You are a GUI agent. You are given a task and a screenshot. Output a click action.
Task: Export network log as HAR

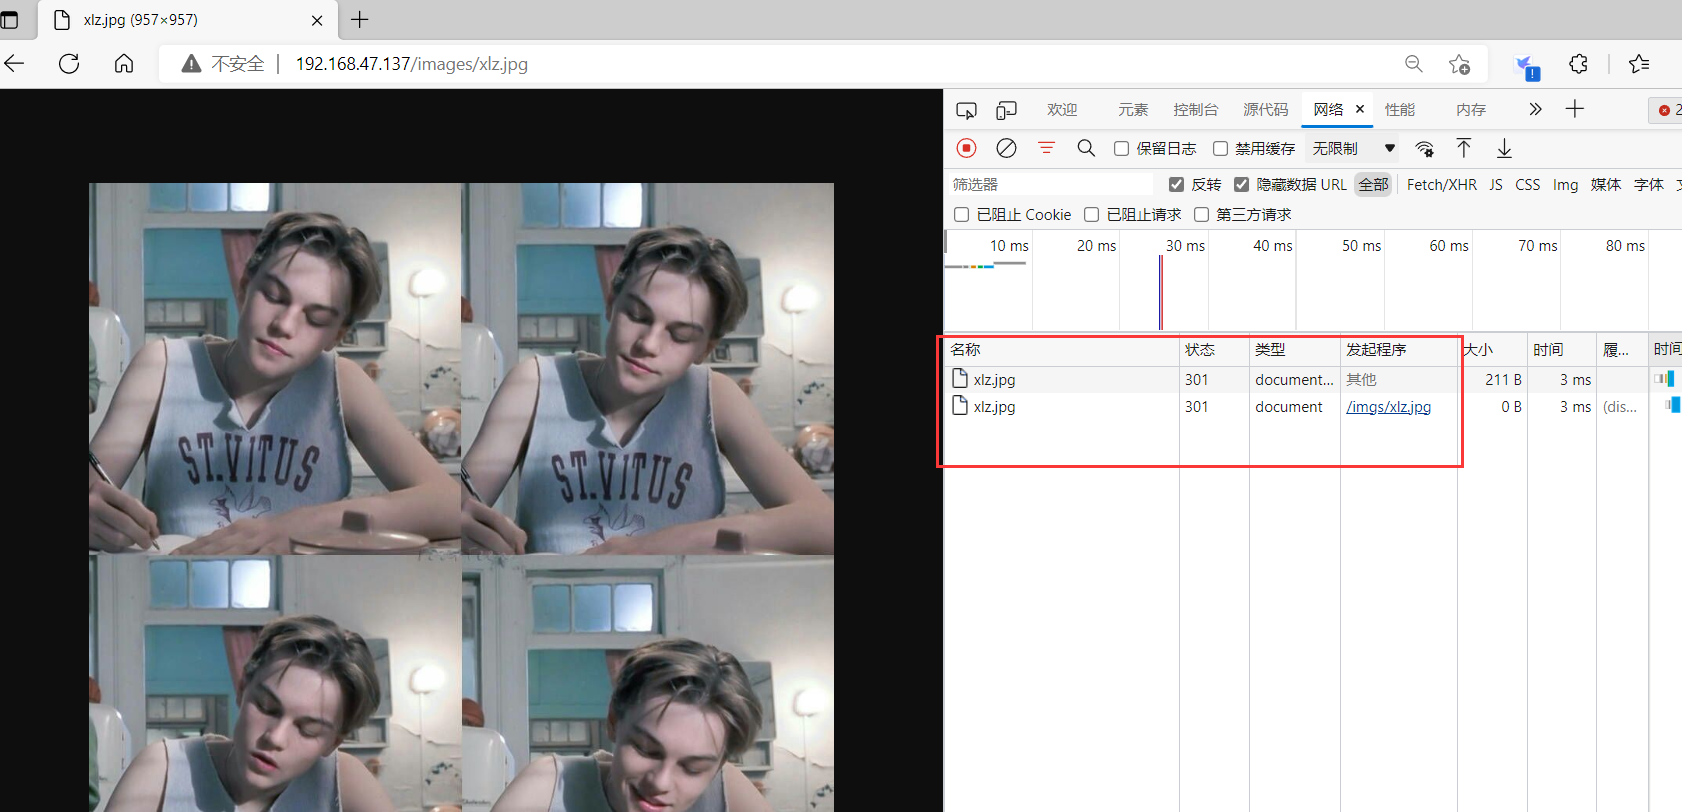click(x=1504, y=148)
